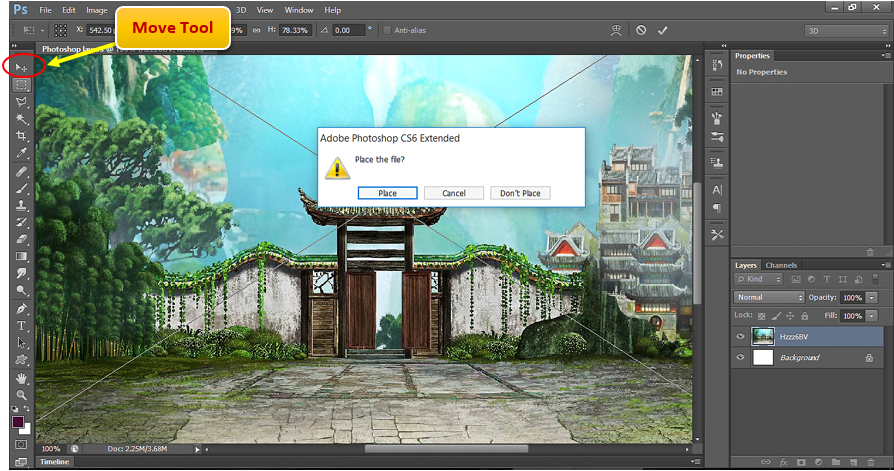Toggle lock all
This screenshot has height=471, width=894.
tap(804, 316)
